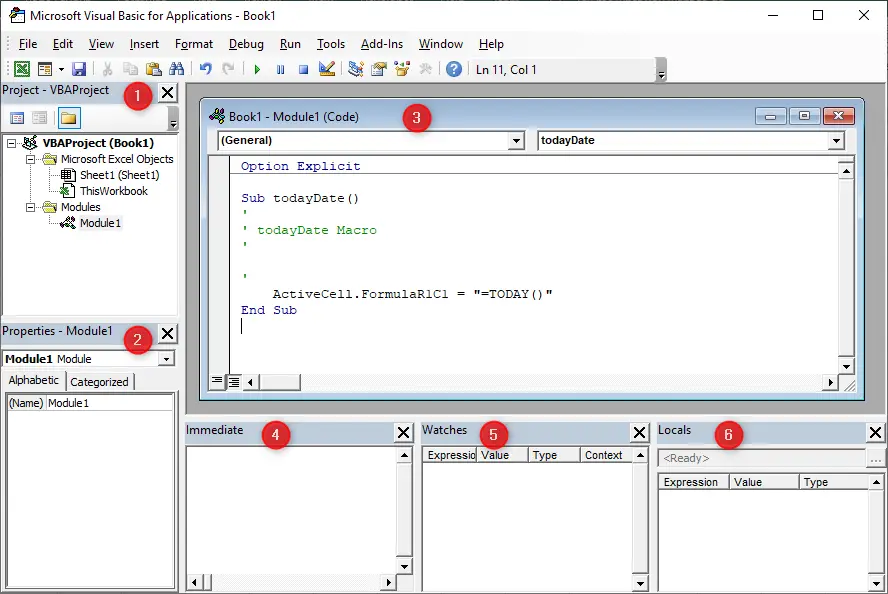Click the Save icon in the toolbar
The width and height of the screenshot is (888, 594).
click(x=79, y=69)
